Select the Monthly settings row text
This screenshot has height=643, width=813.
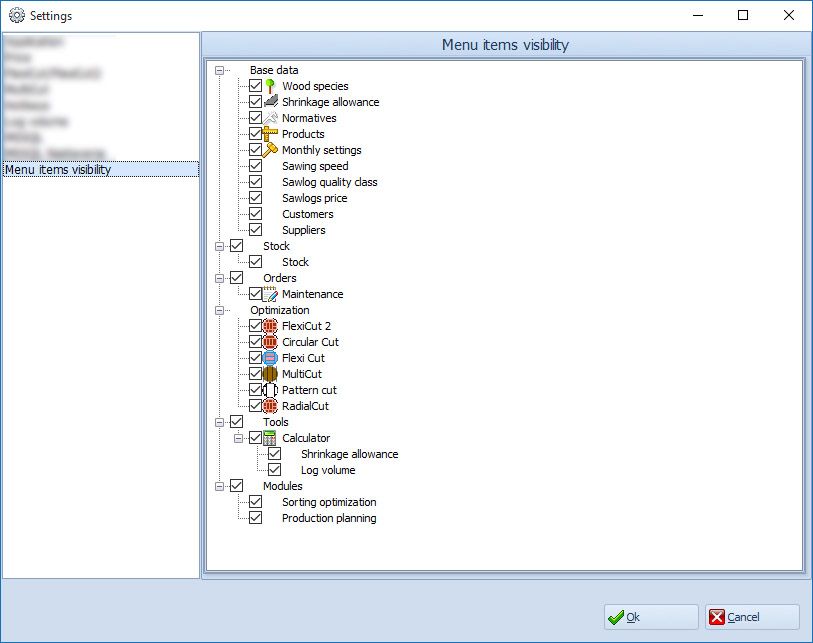point(321,150)
